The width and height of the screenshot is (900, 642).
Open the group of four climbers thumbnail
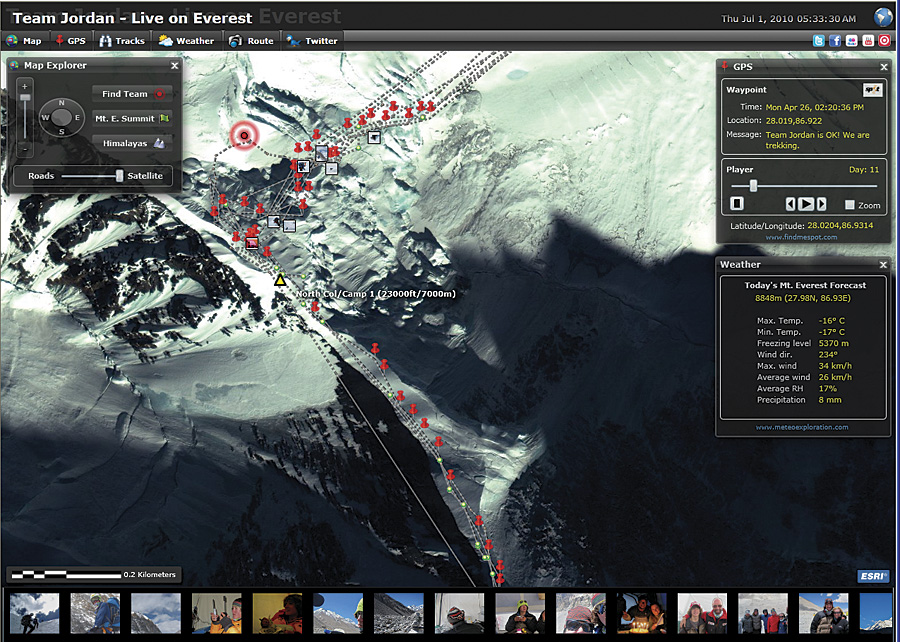click(763, 613)
